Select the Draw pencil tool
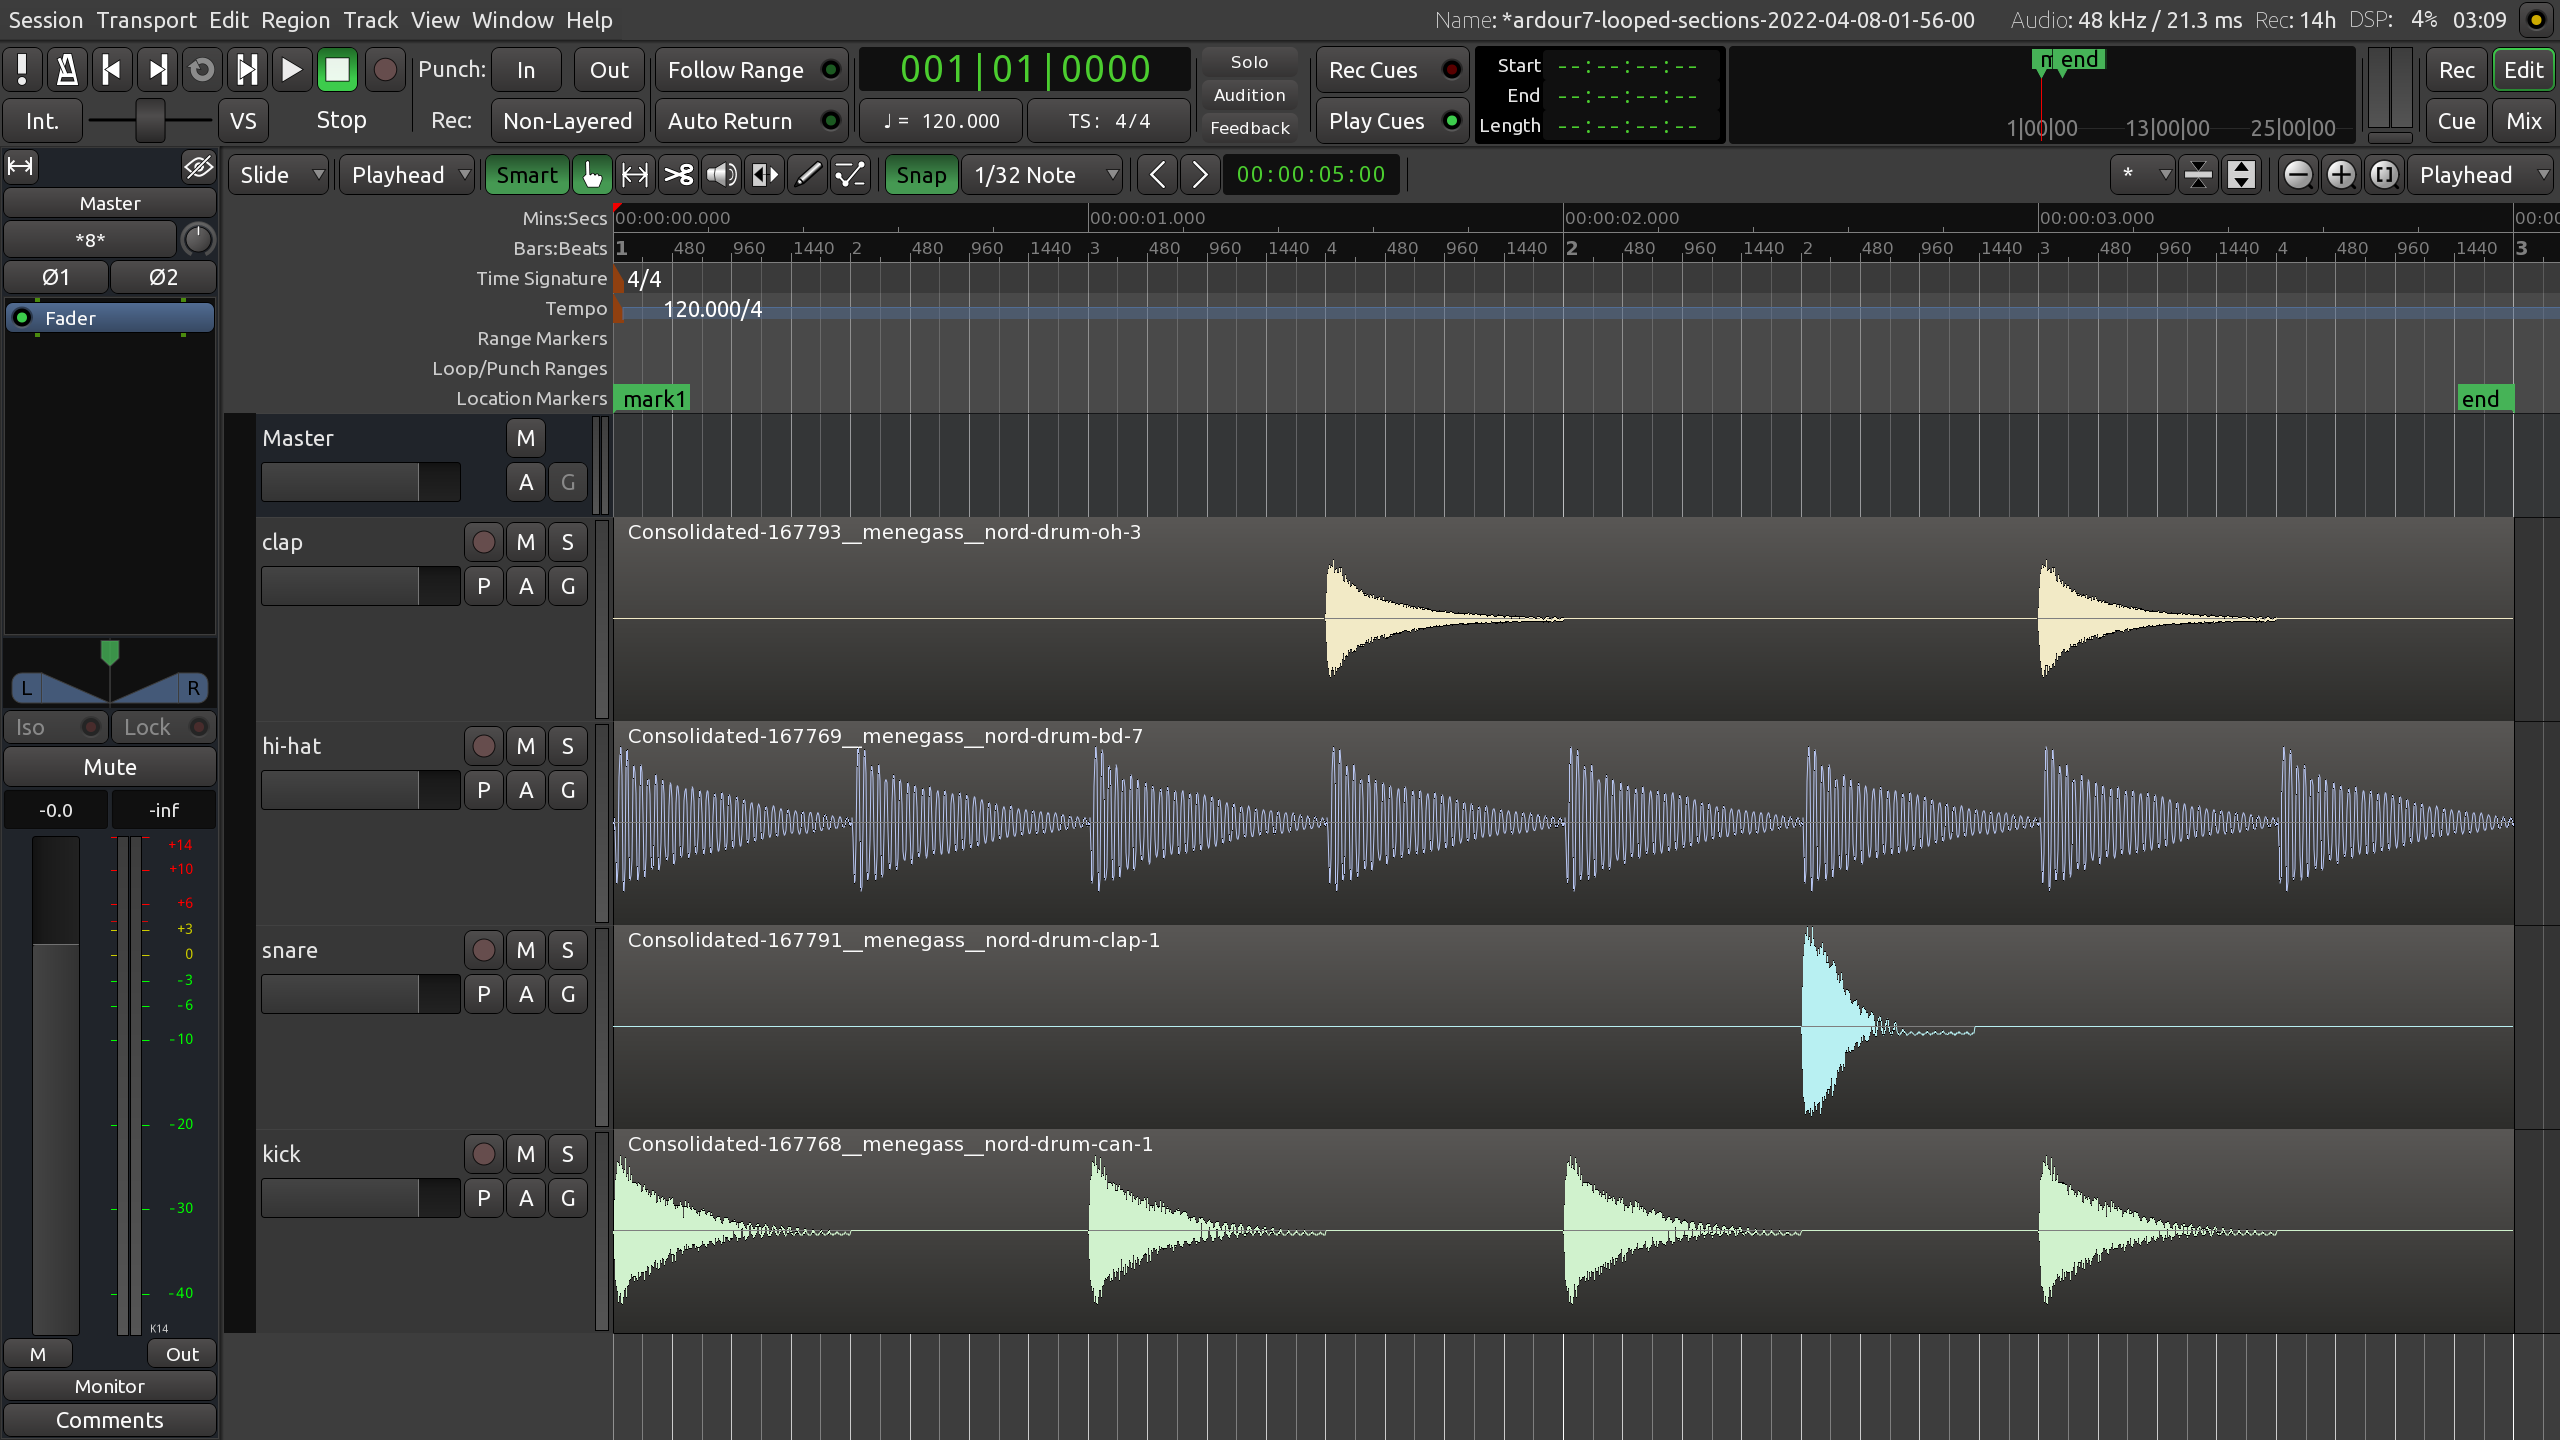 pos(808,175)
